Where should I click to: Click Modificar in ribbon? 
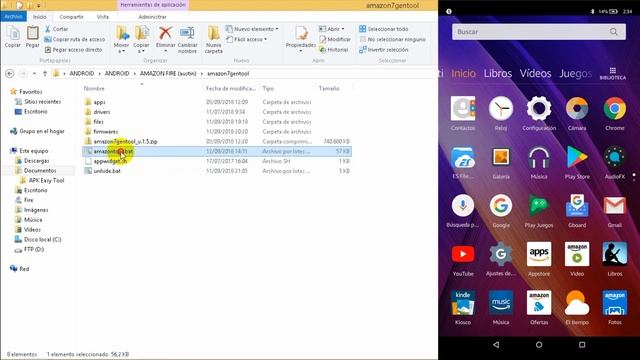point(335,39)
